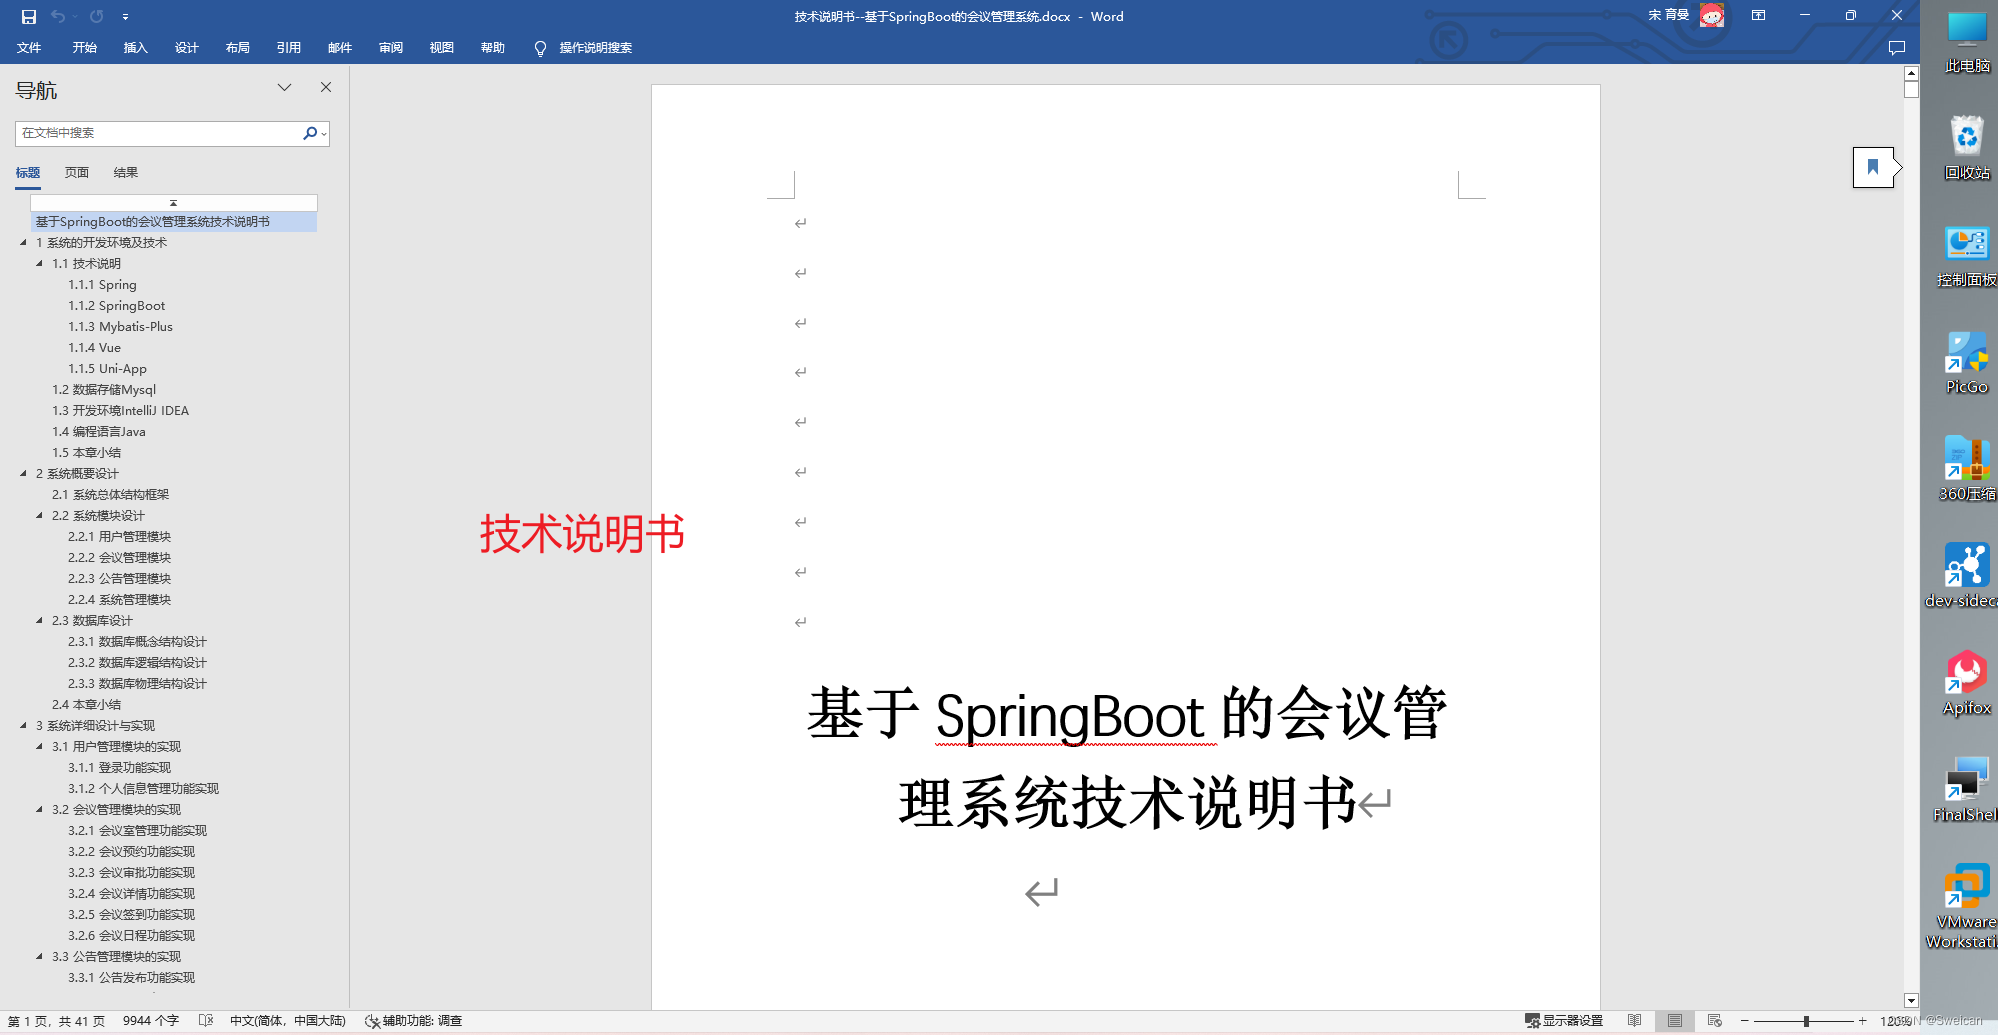This screenshot has height=1035, width=1998.
Task: Open the undo history dropdown arrow
Action: click(74, 17)
